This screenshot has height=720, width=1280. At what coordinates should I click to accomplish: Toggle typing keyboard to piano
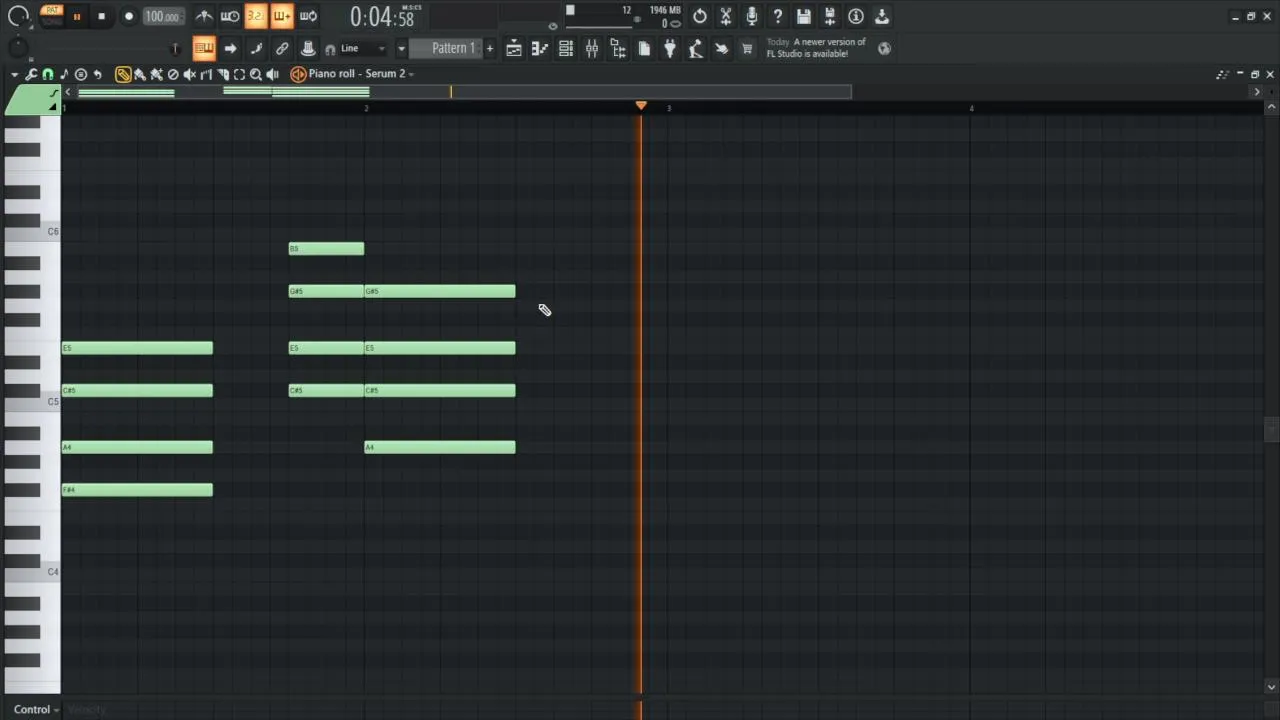203,48
